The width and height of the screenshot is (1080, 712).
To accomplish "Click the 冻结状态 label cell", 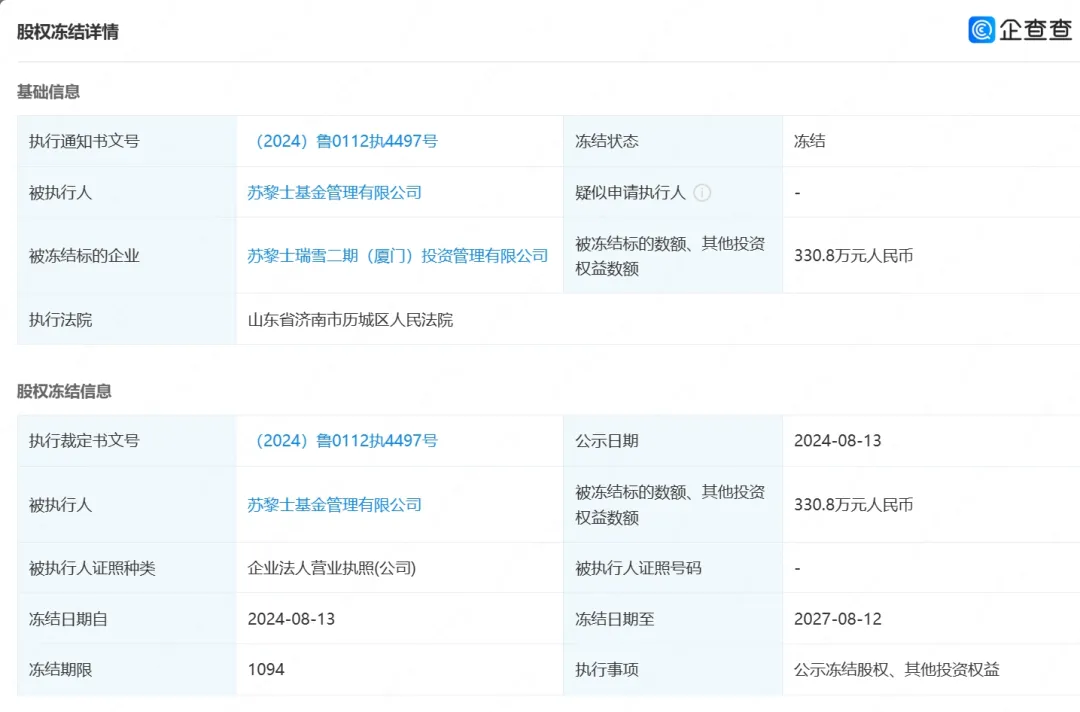I will click(x=673, y=141).
